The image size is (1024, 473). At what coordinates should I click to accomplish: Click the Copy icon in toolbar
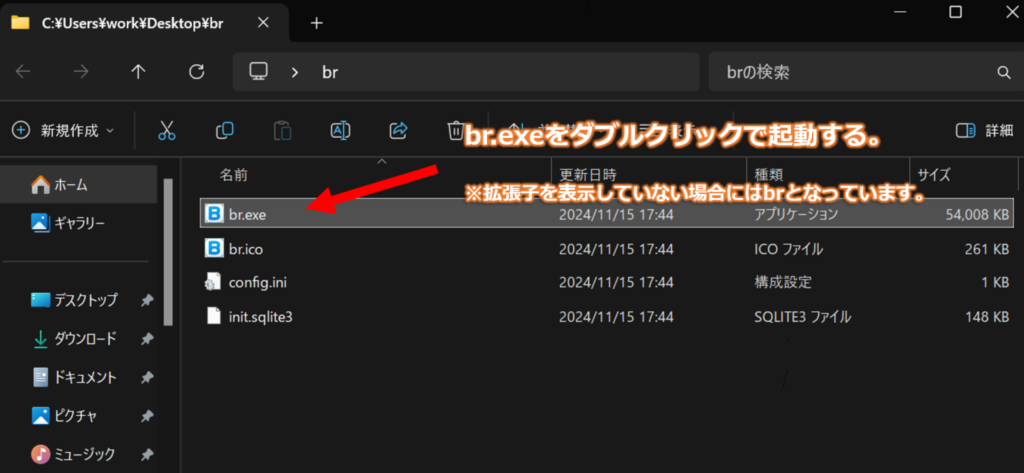[x=225, y=130]
